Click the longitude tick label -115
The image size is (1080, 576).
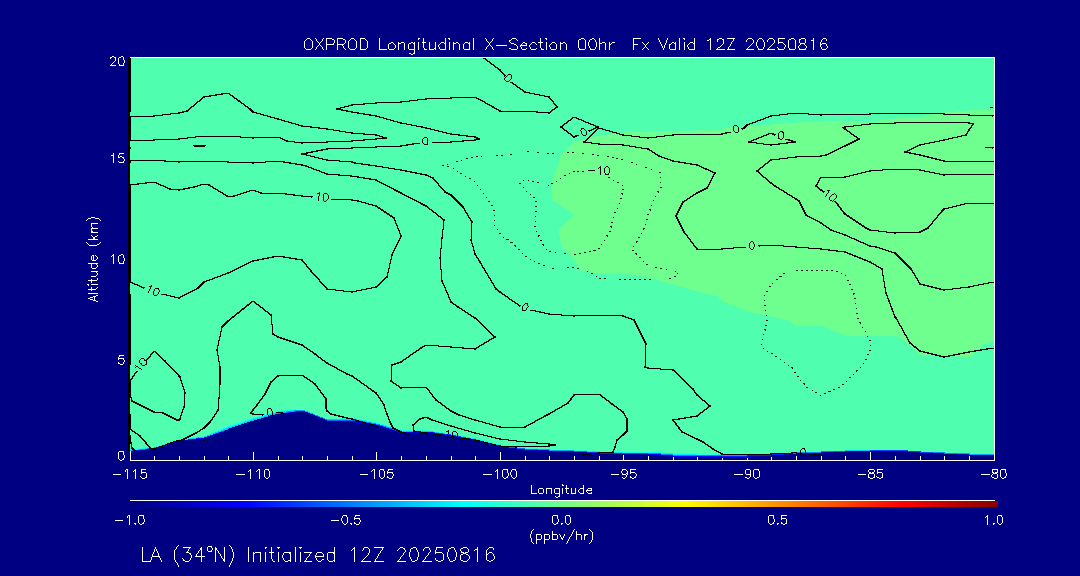point(130,474)
